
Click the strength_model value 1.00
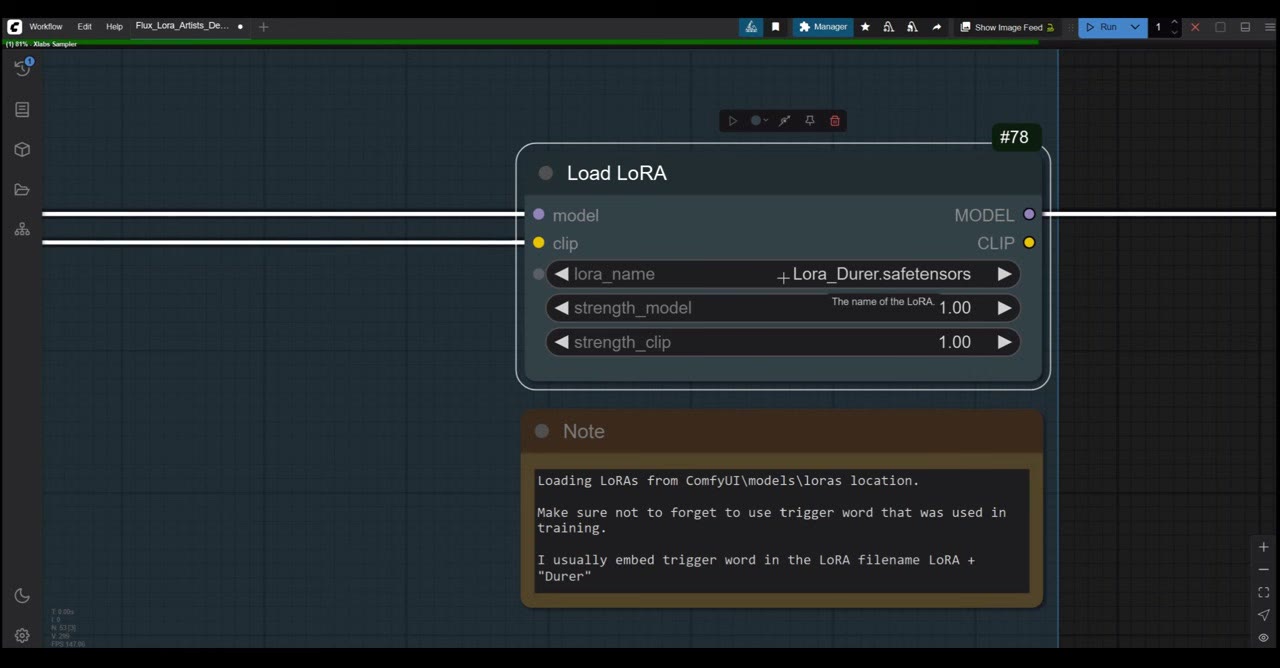(955, 308)
